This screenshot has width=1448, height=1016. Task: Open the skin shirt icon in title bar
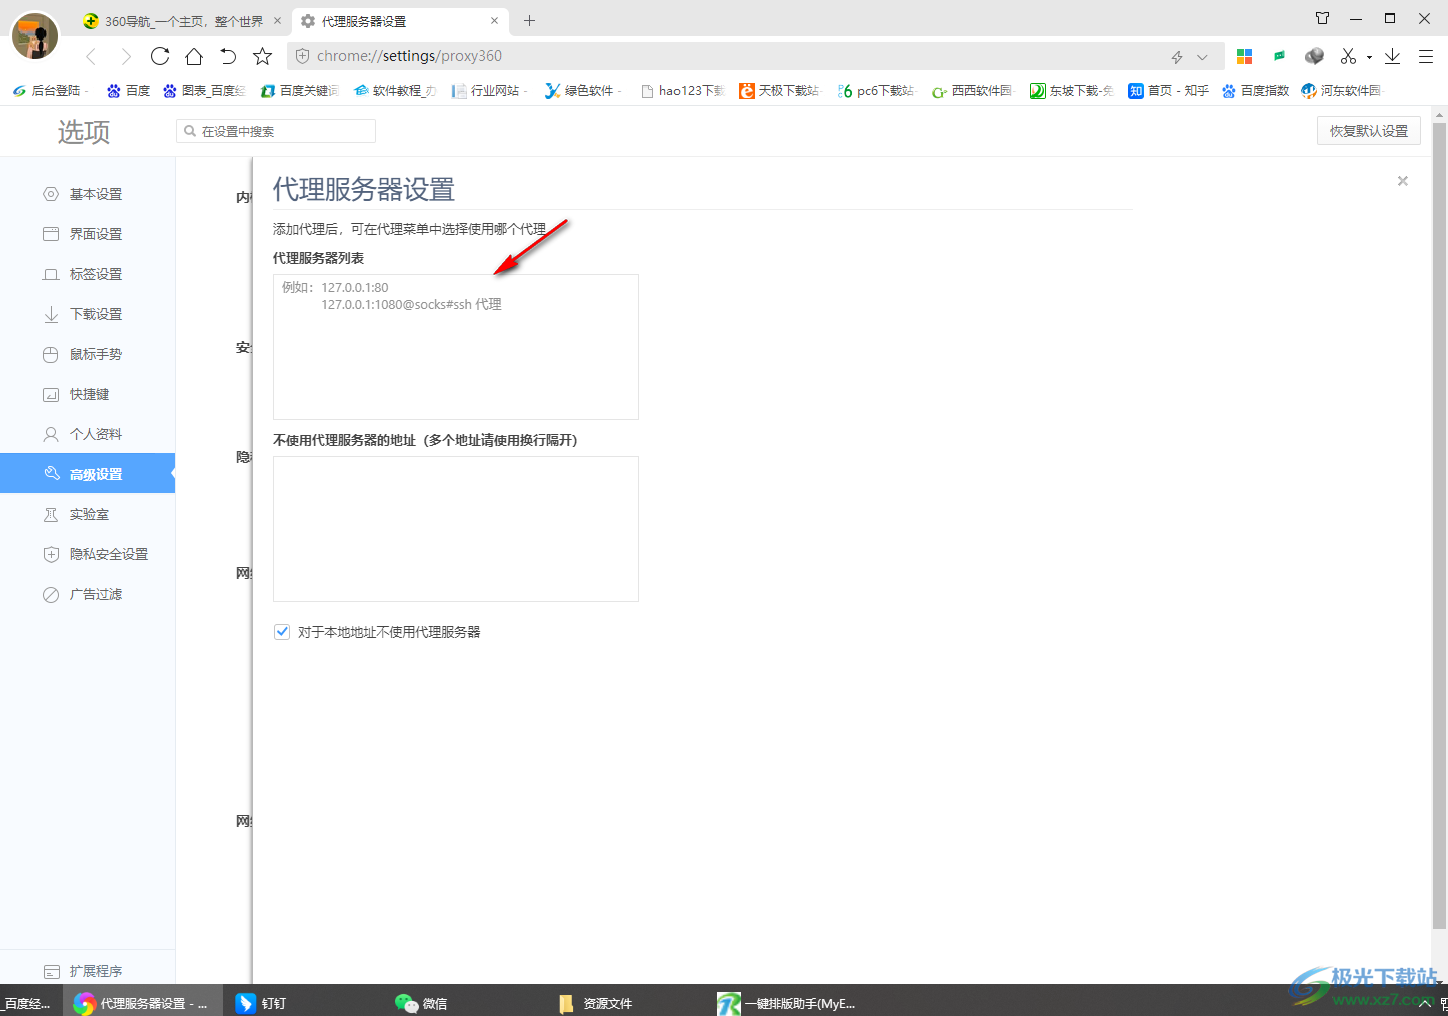point(1322,18)
